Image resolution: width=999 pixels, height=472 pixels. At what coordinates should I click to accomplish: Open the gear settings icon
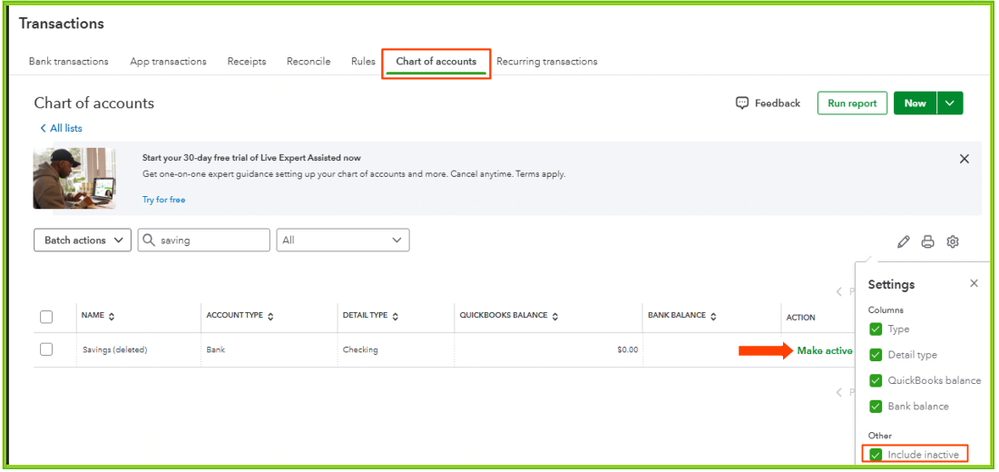[x=952, y=241]
